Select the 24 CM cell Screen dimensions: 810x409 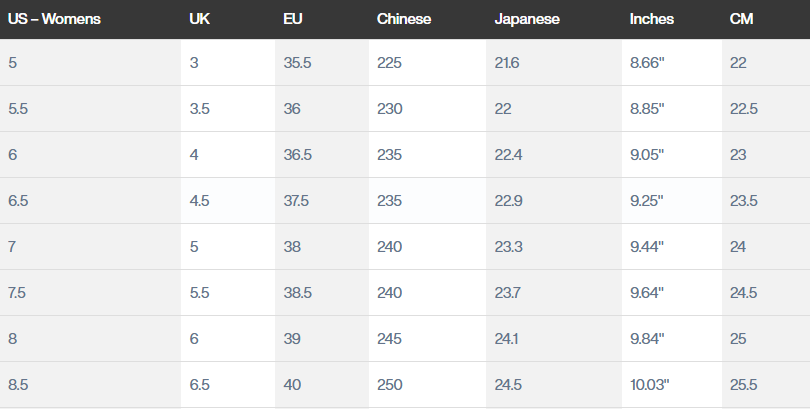click(738, 247)
